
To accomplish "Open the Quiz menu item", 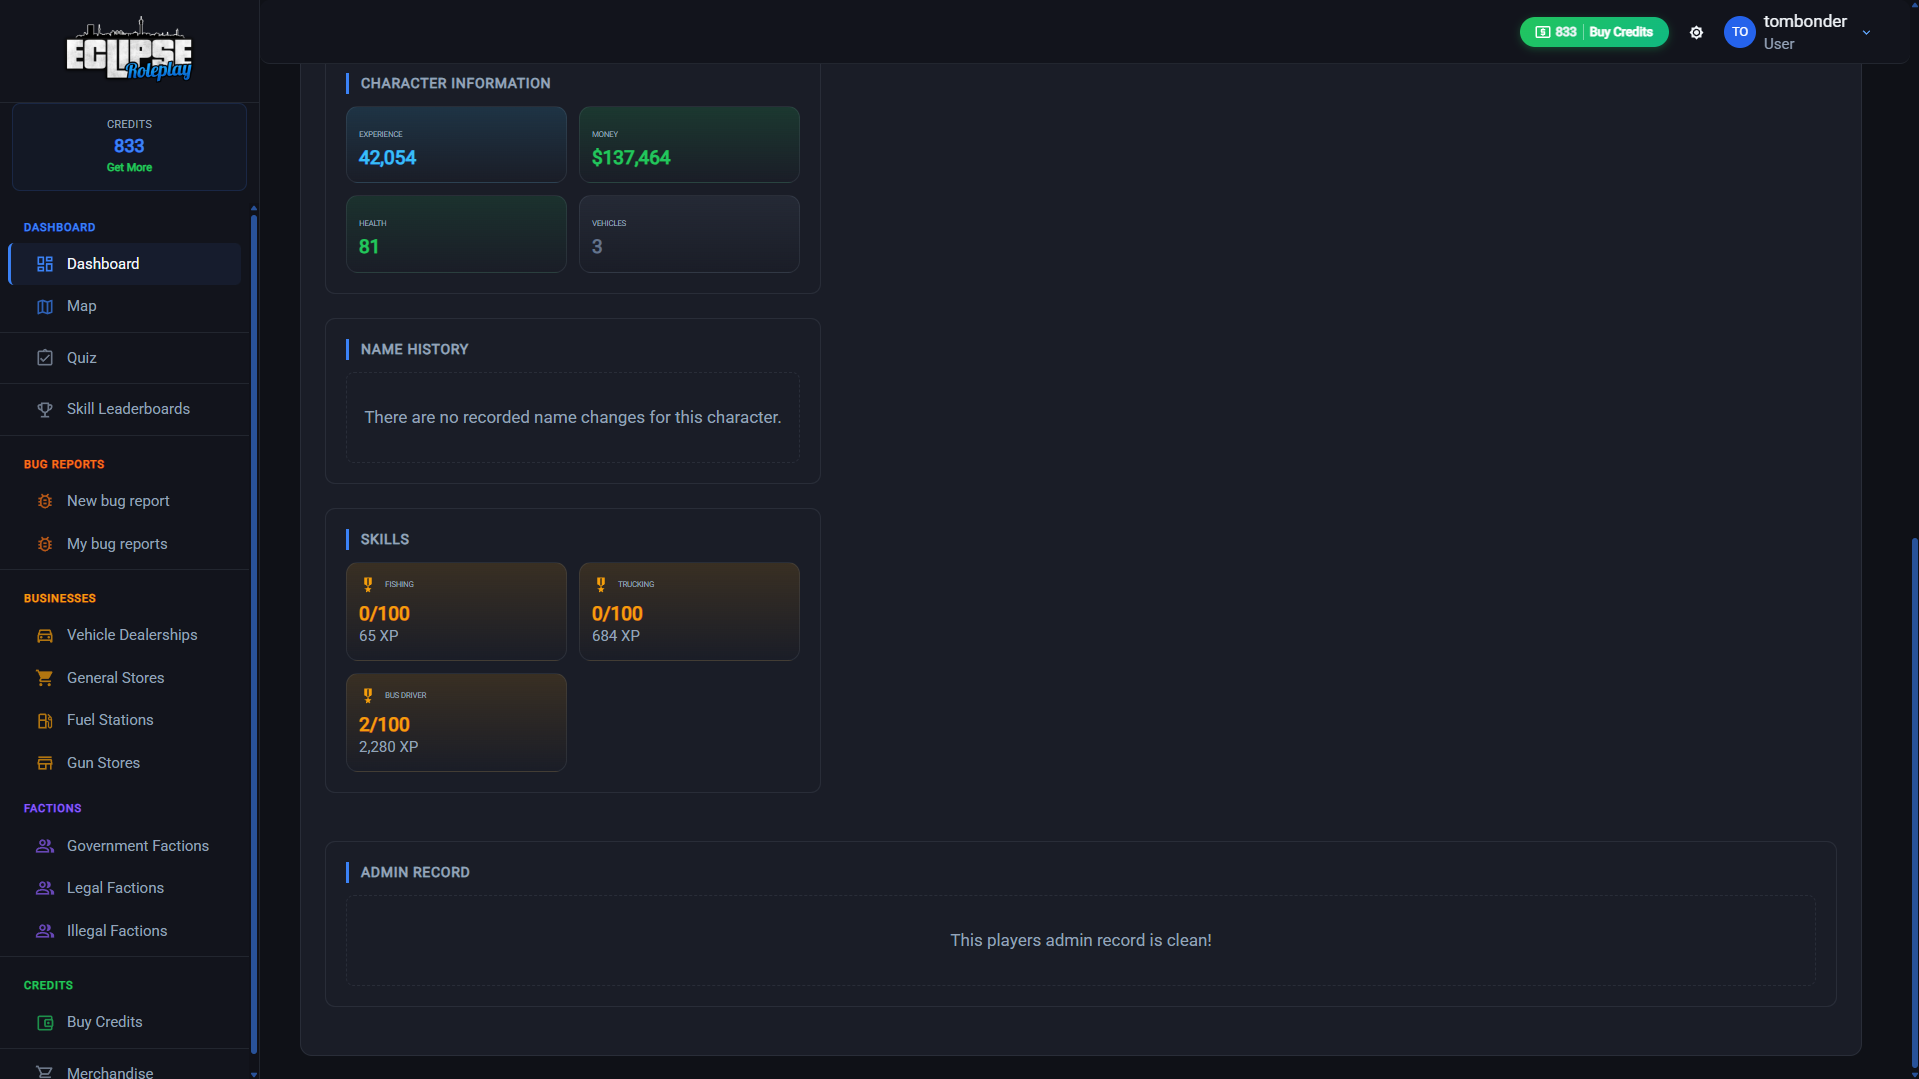I will point(125,358).
